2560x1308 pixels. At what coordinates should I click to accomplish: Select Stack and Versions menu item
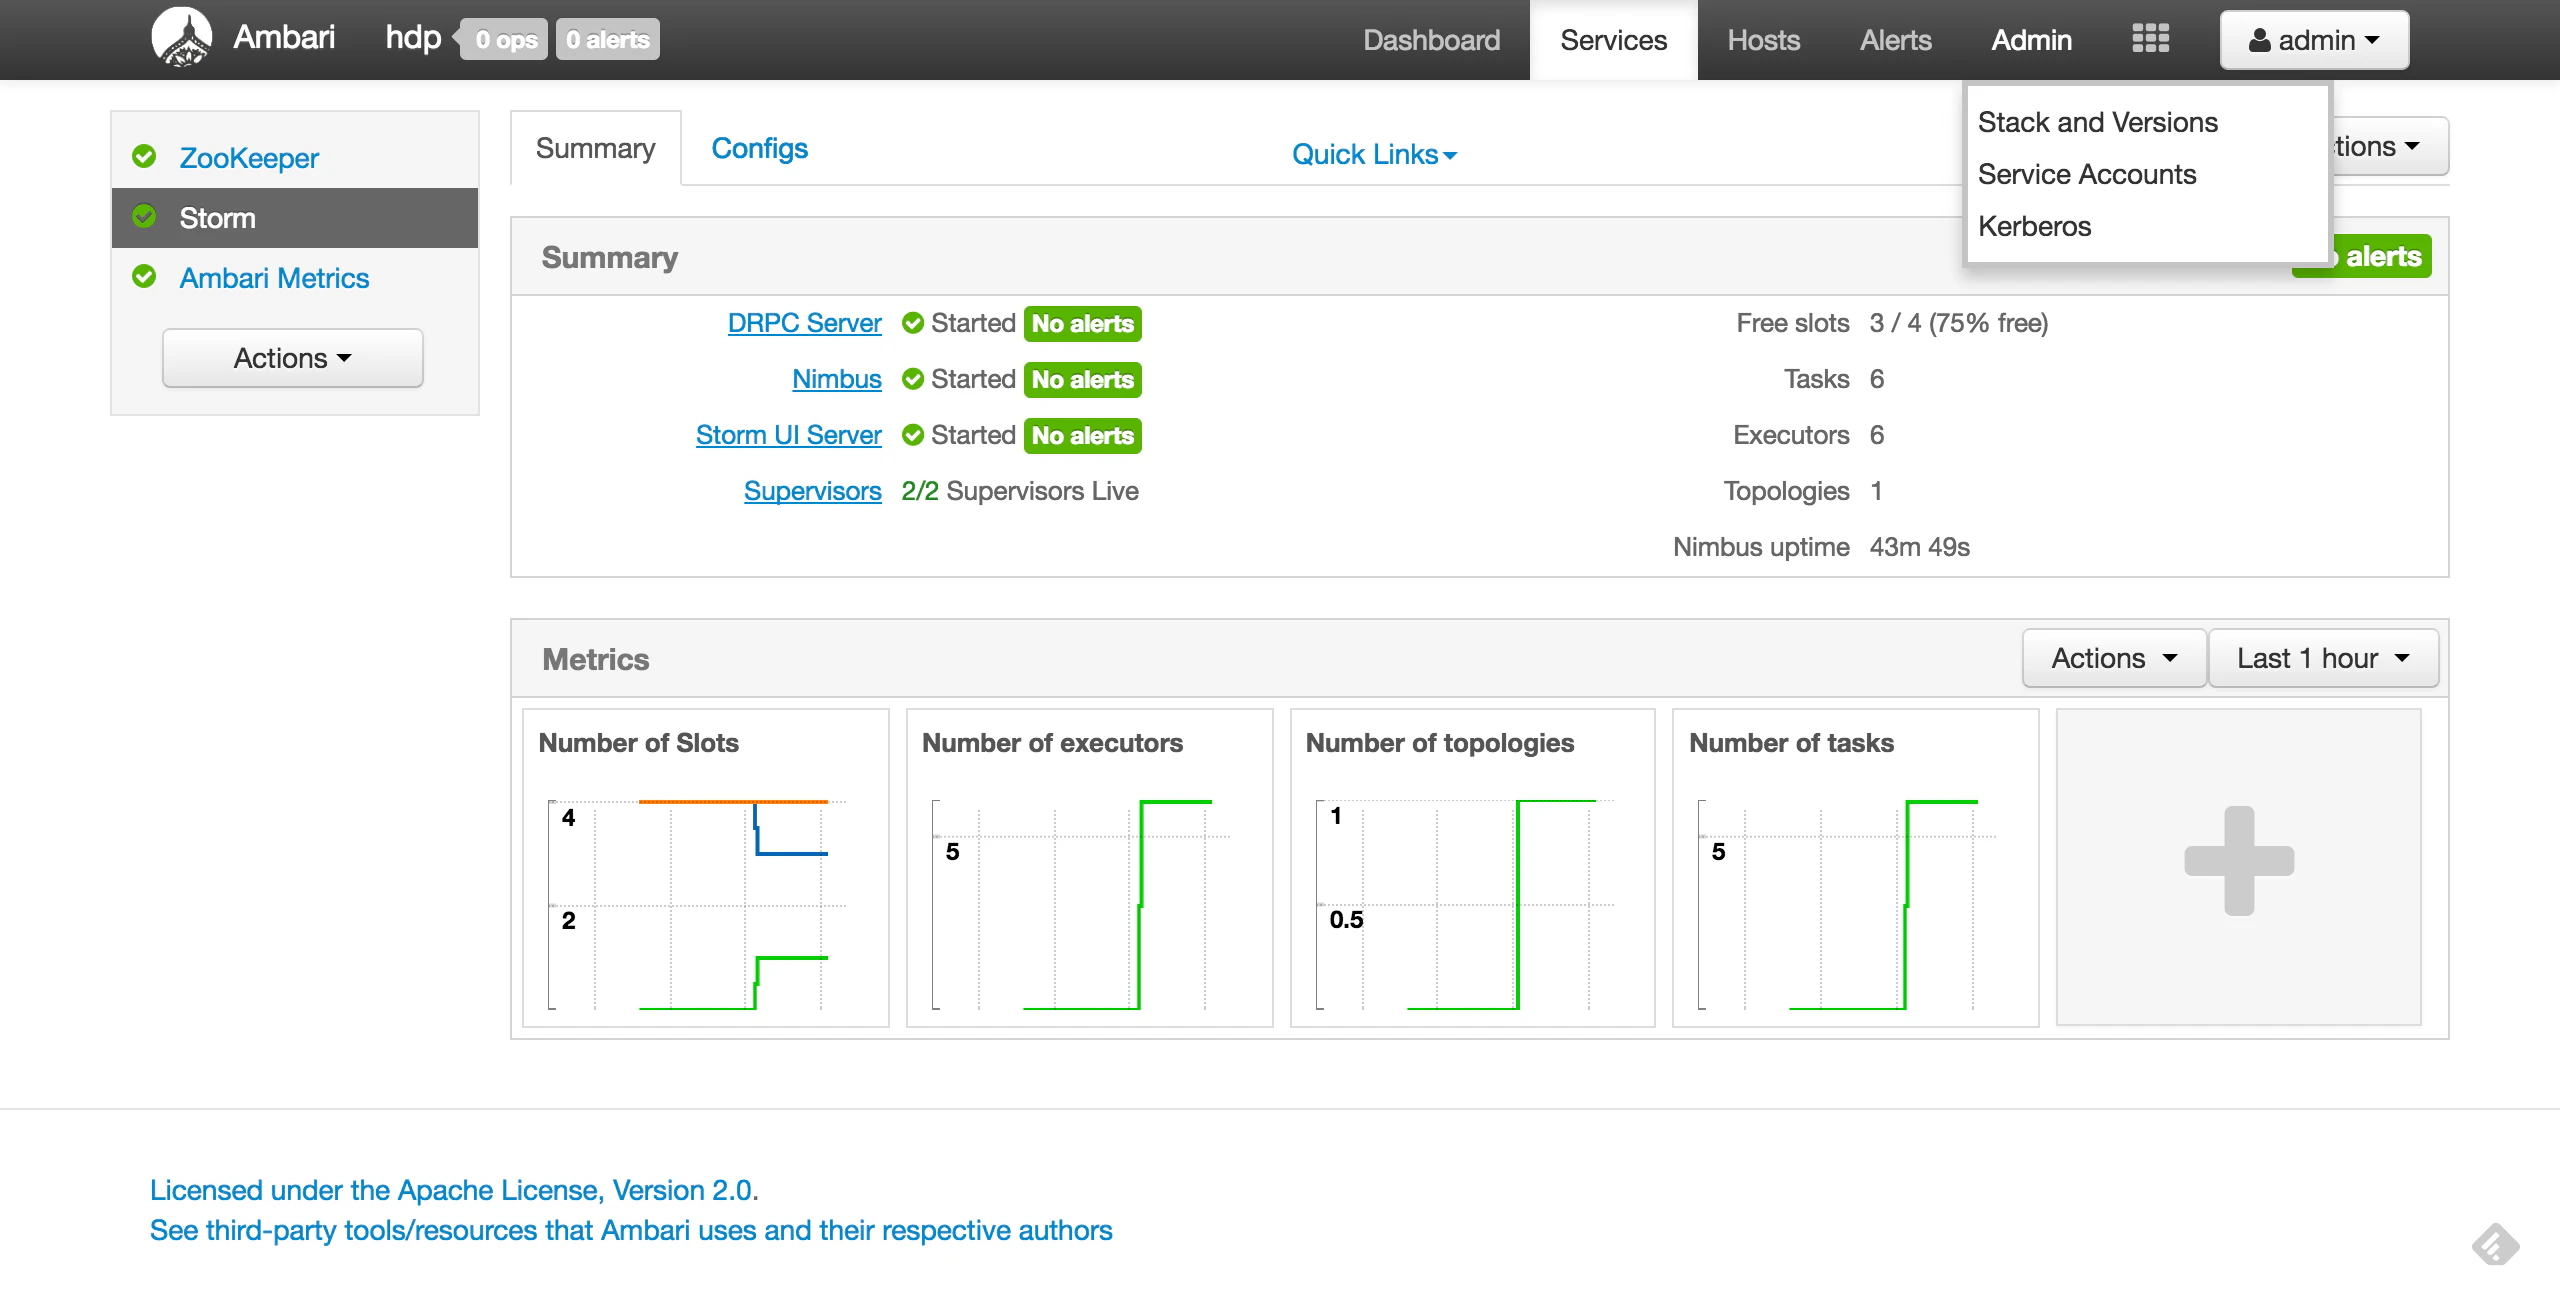2098,122
